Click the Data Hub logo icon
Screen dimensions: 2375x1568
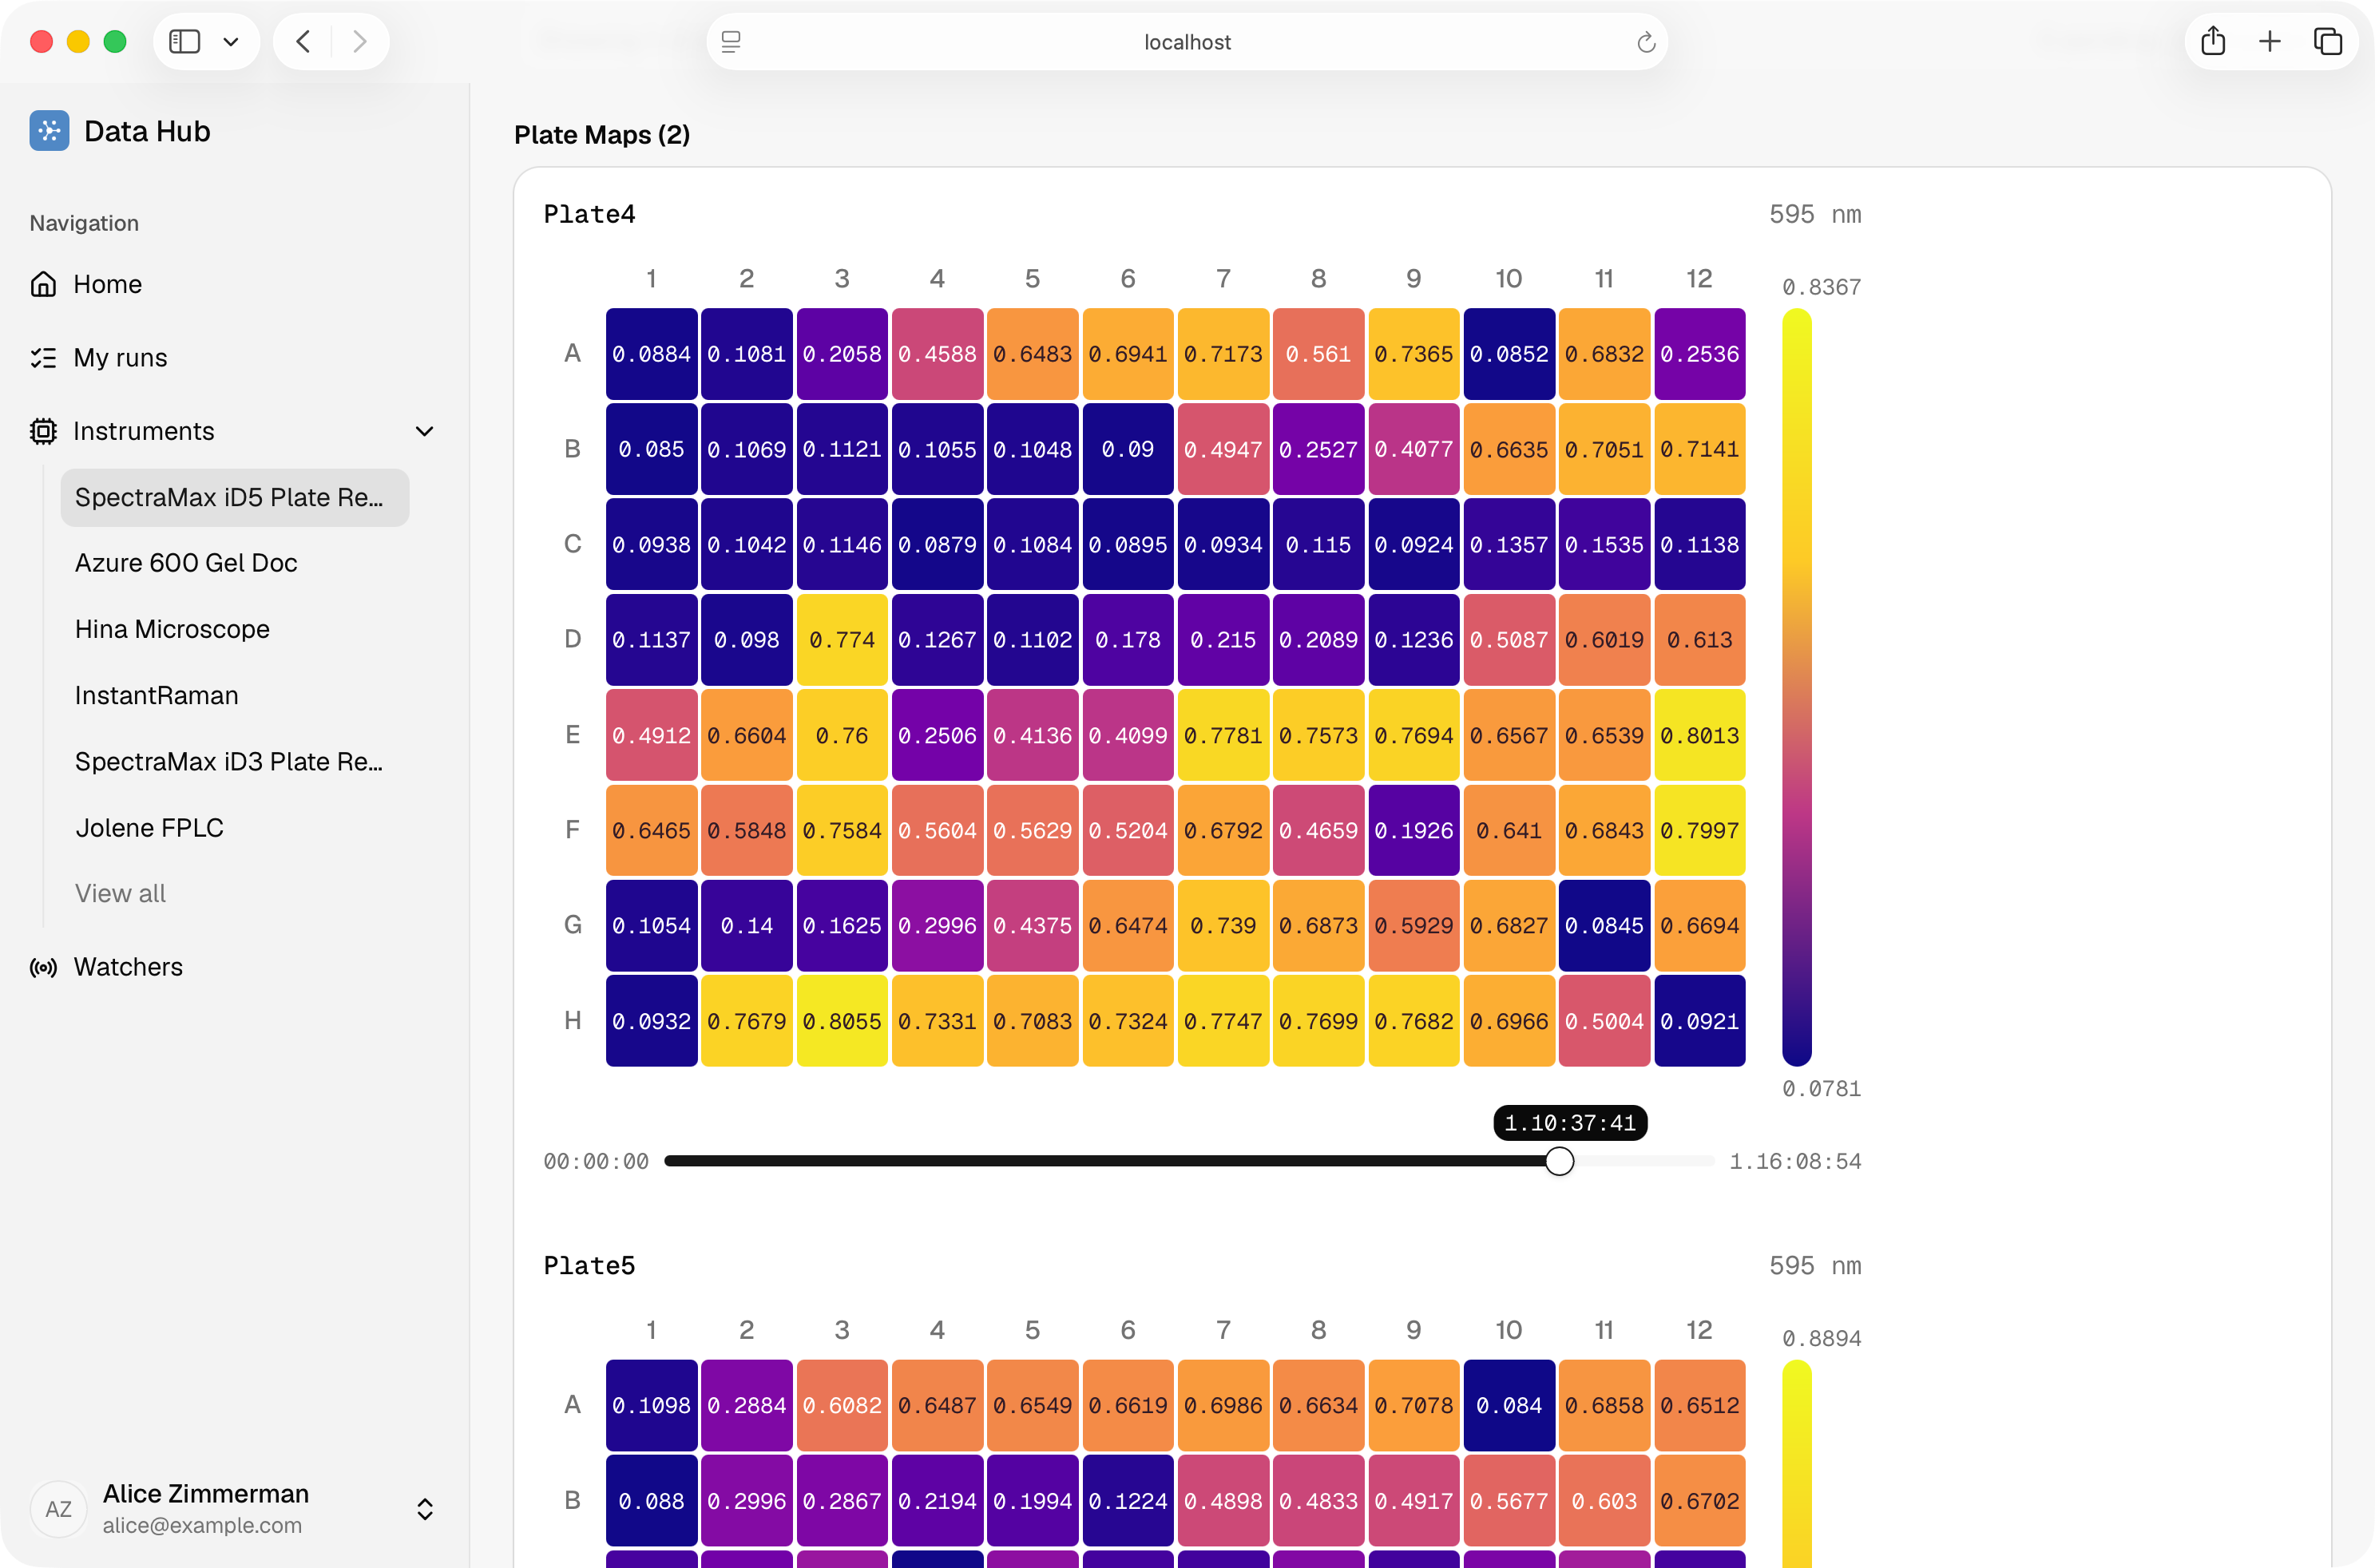[49, 131]
